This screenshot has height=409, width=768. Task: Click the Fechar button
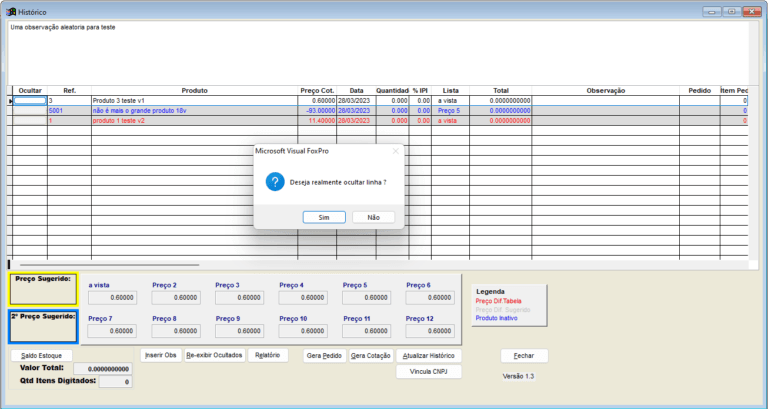[524, 356]
